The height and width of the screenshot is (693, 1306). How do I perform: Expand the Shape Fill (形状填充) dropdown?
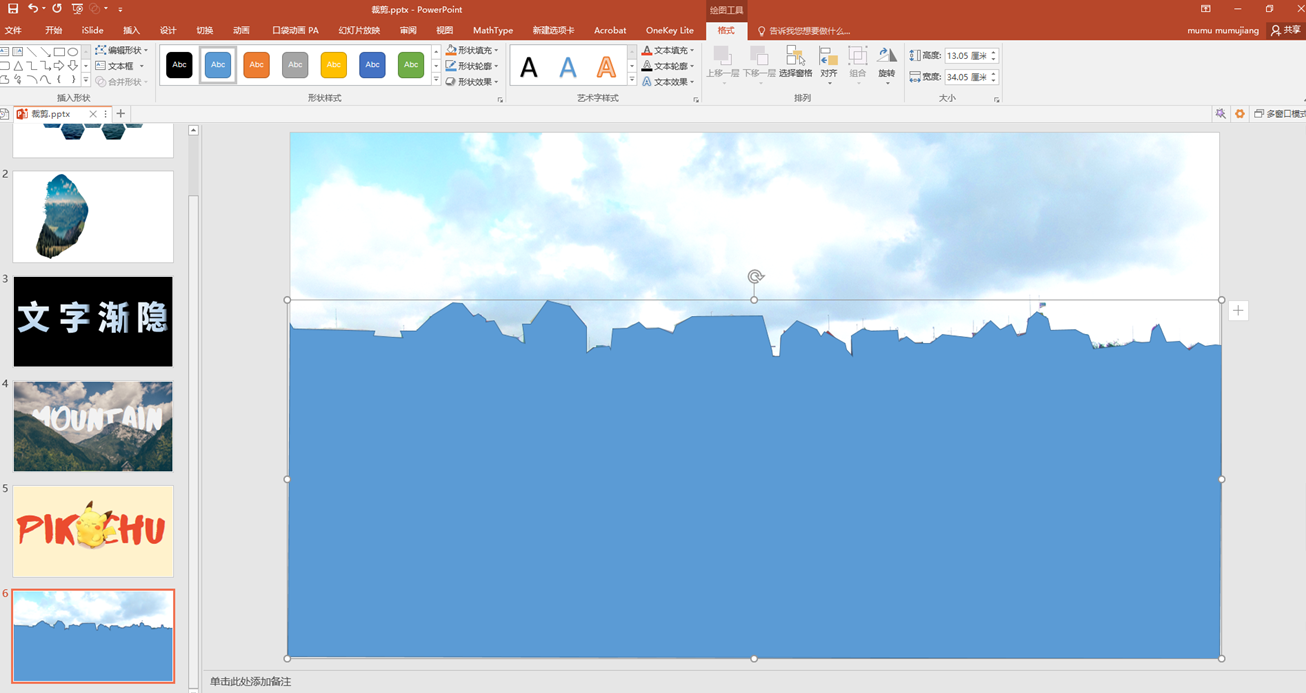pyautogui.click(x=472, y=50)
